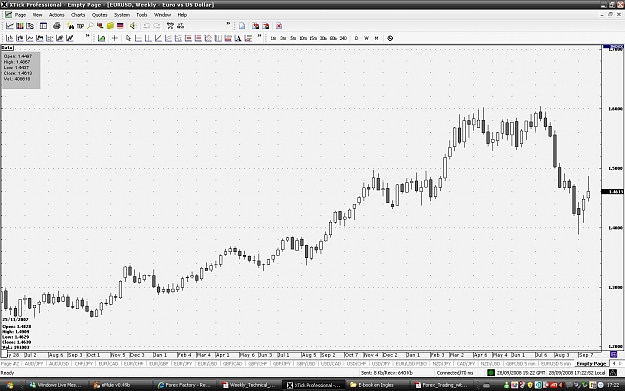Open the Charts menu
This screenshot has height=391, width=625.
(78, 15)
